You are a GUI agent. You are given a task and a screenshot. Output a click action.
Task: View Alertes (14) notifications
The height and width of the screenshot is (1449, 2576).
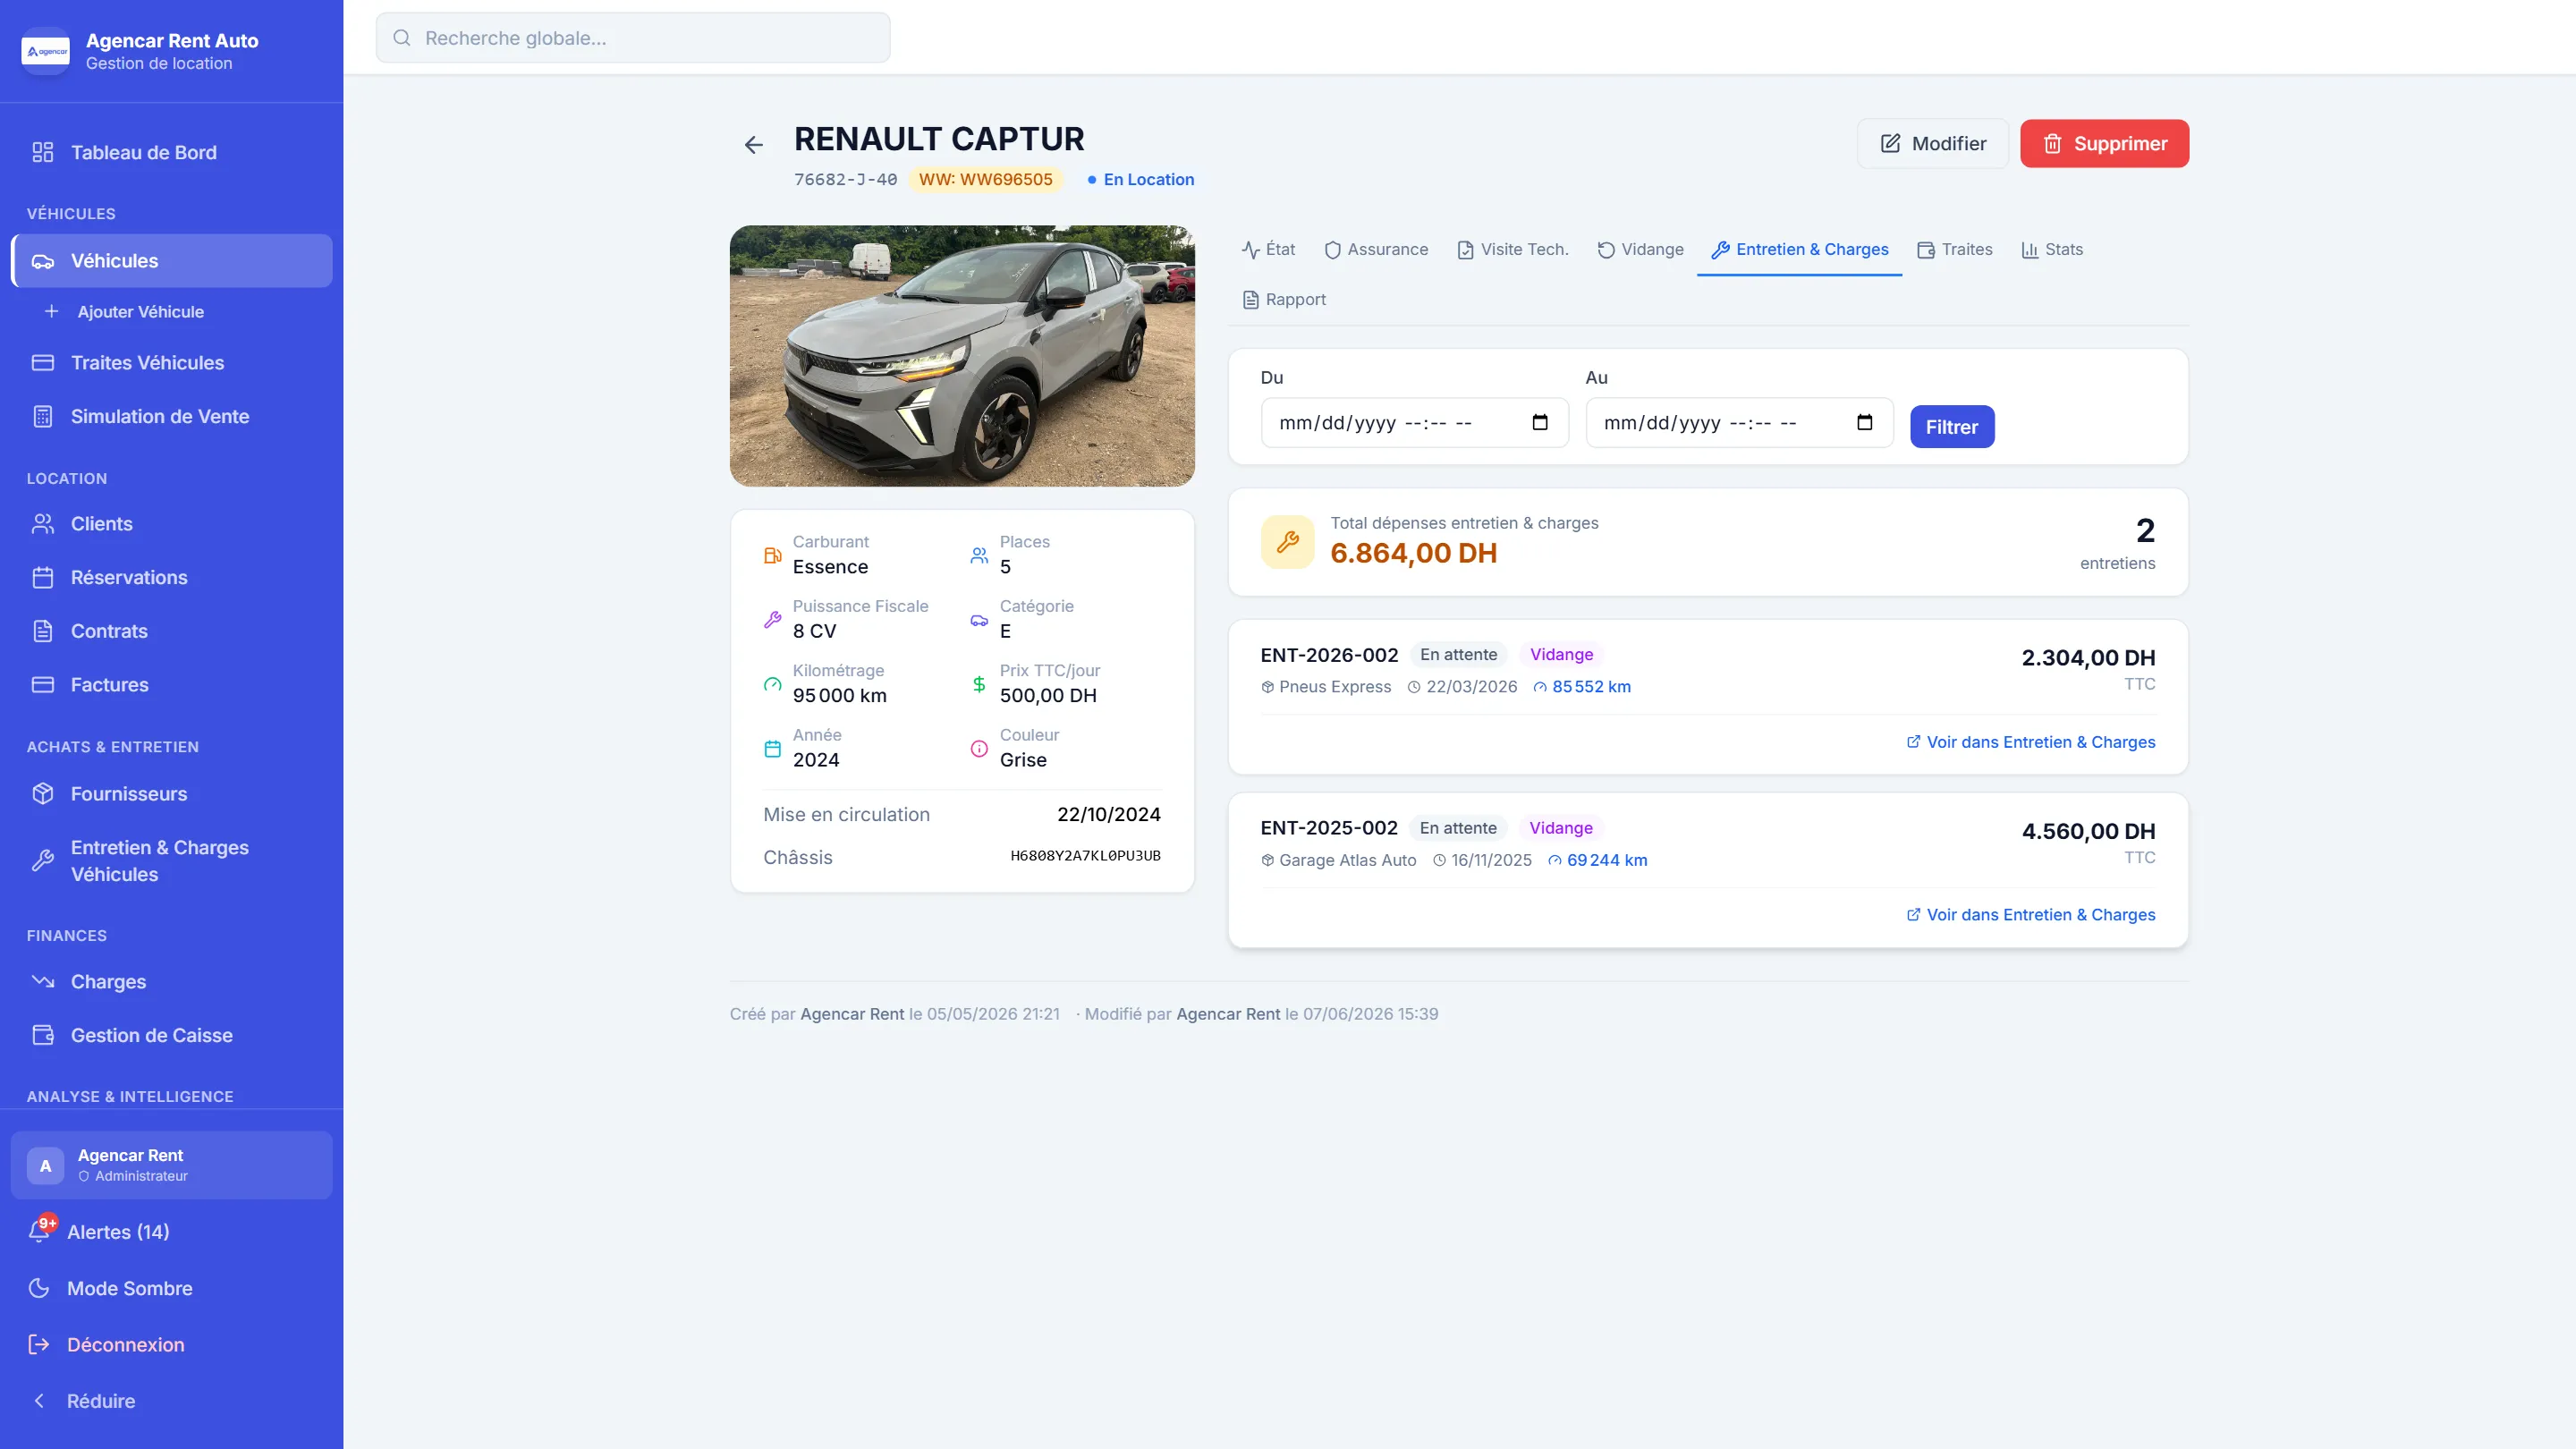171,1231
